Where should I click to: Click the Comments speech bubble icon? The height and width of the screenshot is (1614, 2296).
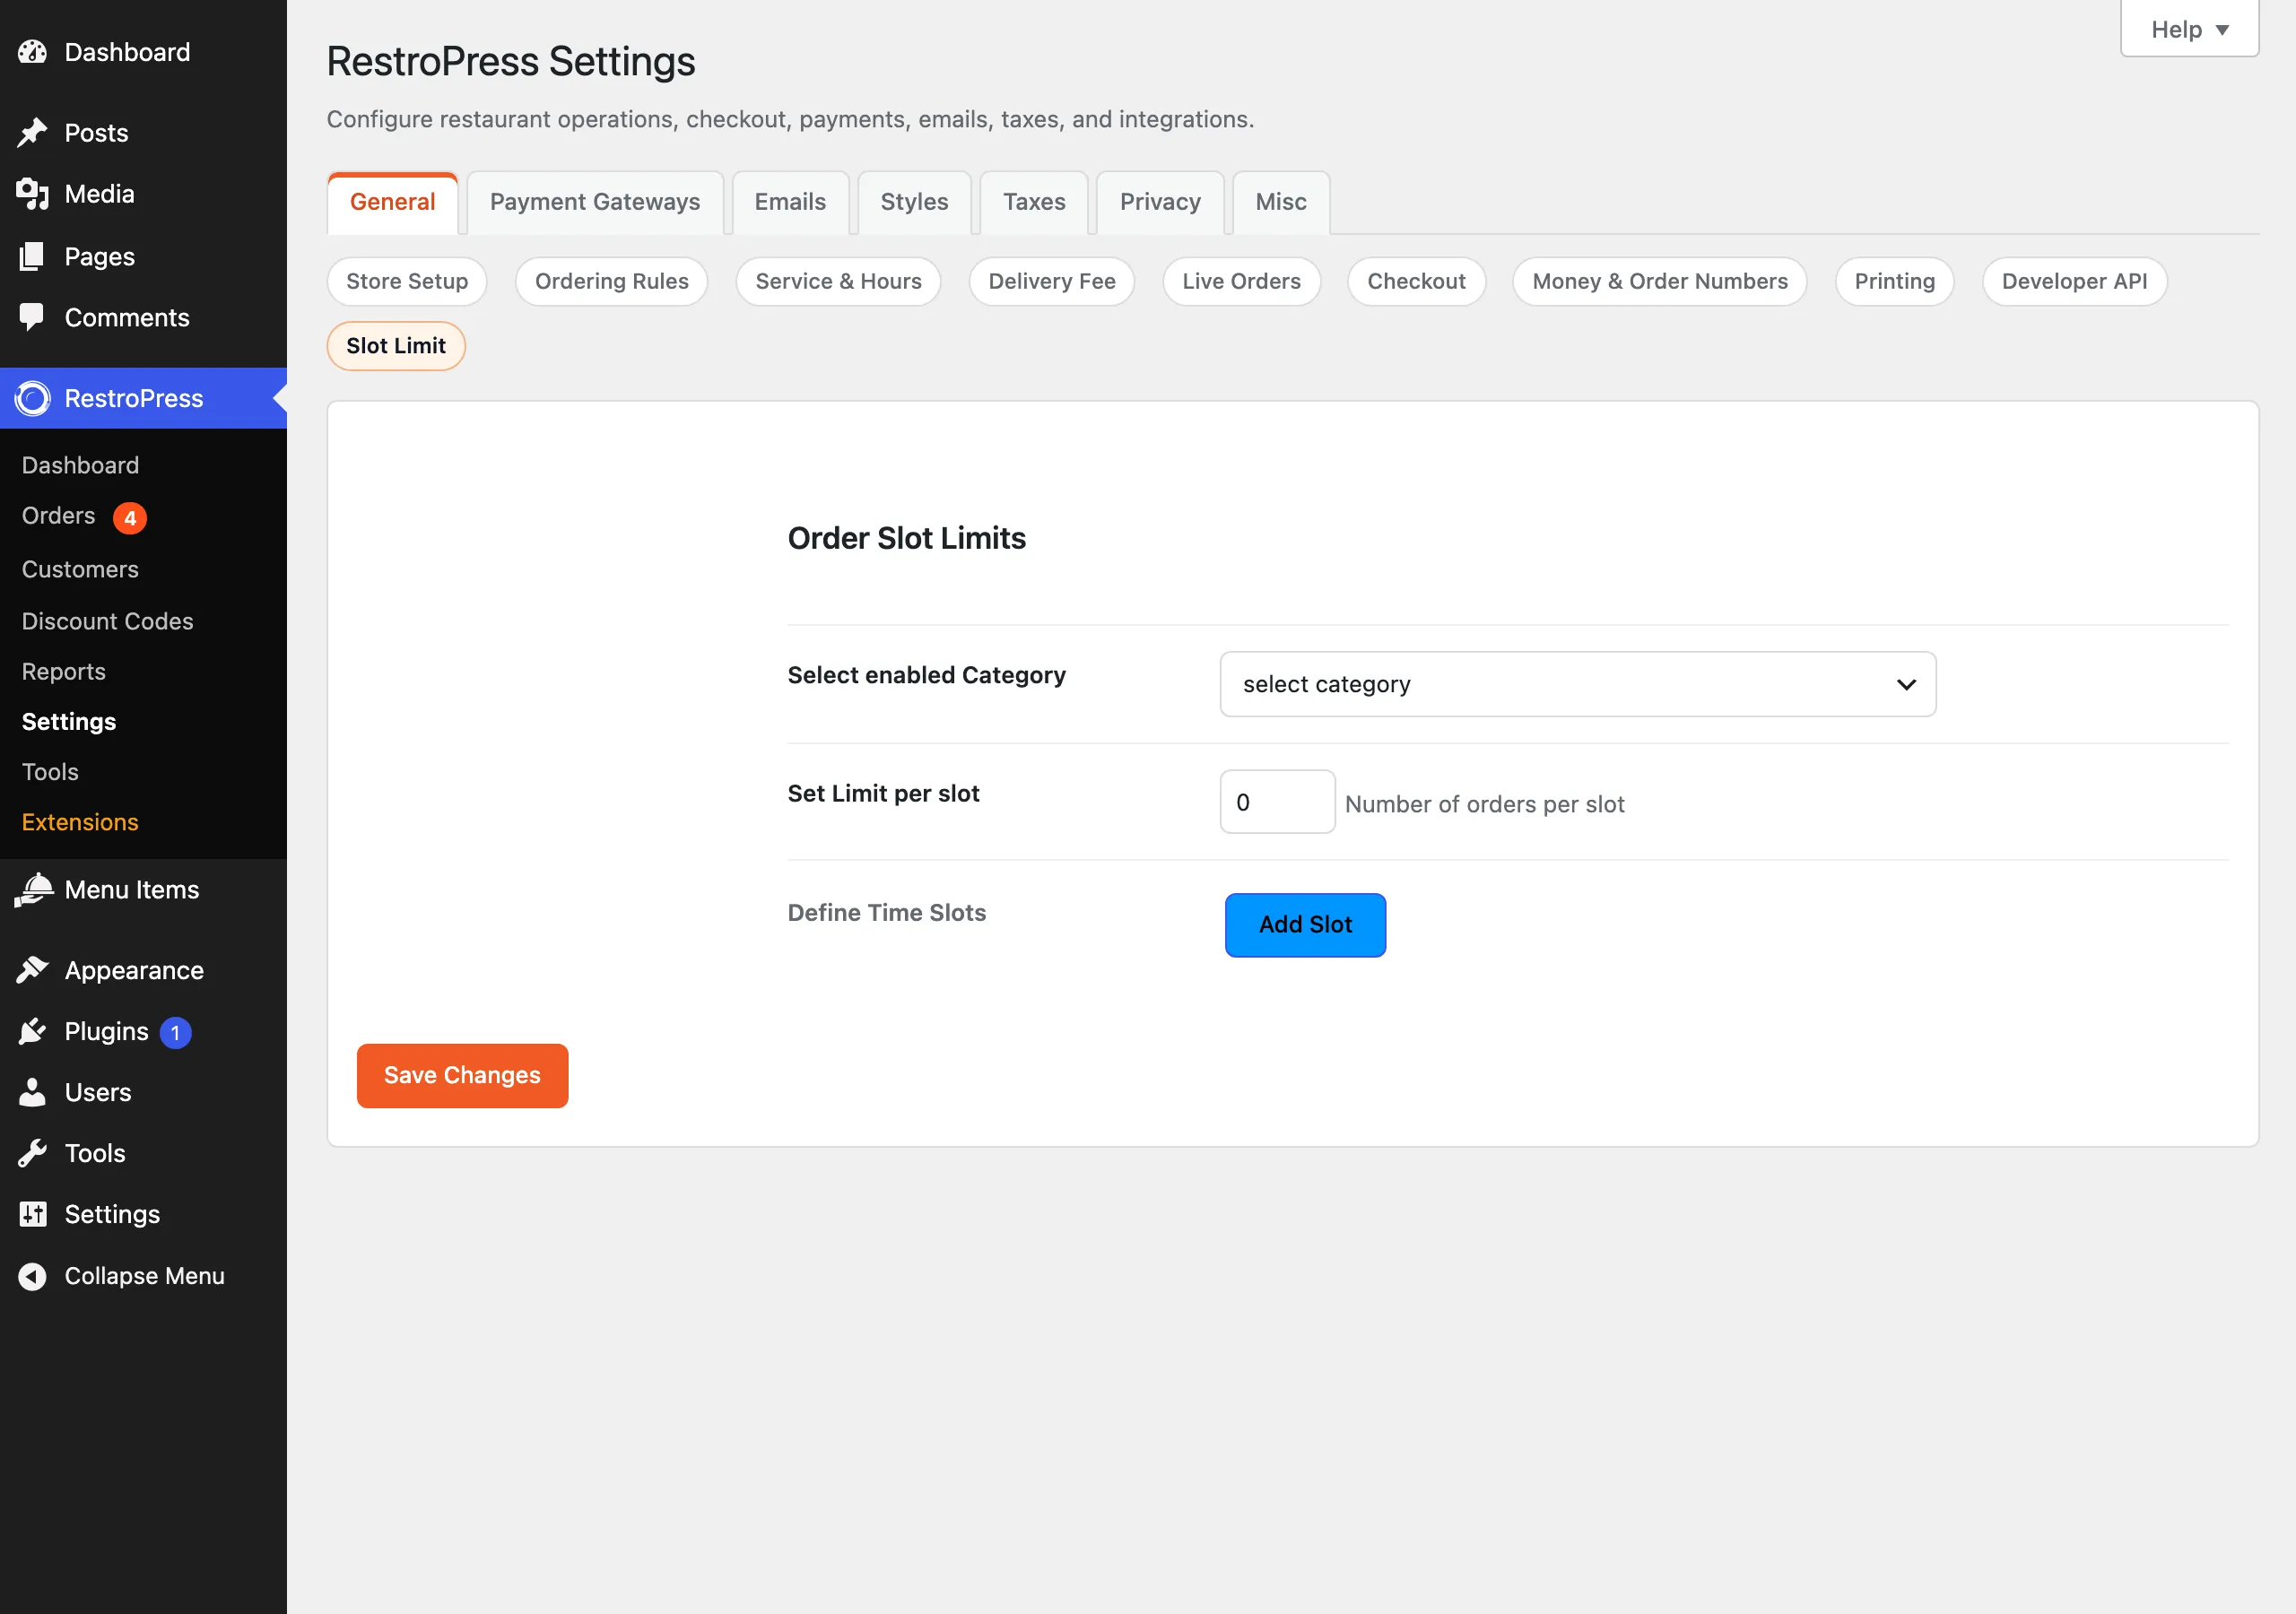32,317
